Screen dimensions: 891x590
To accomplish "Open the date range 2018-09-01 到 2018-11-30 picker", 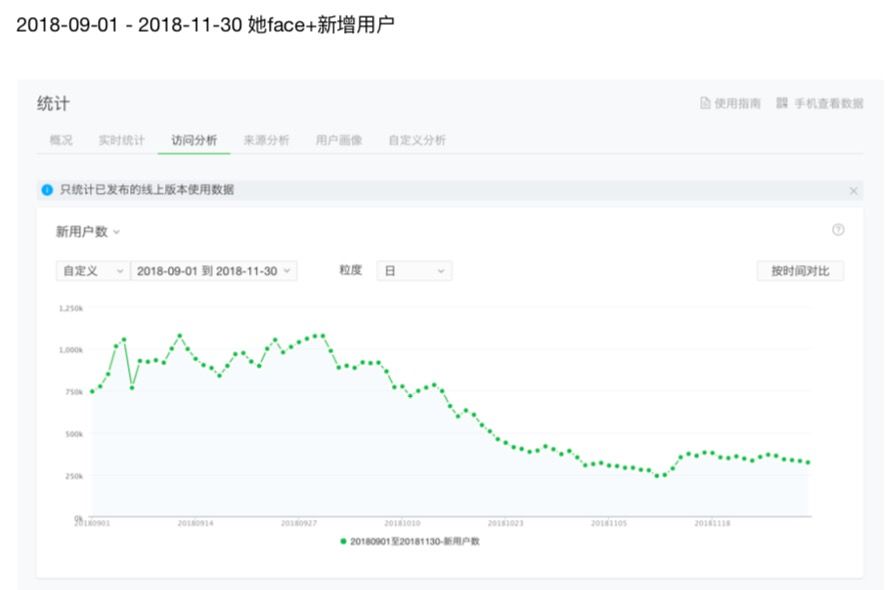I will pyautogui.click(x=214, y=271).
